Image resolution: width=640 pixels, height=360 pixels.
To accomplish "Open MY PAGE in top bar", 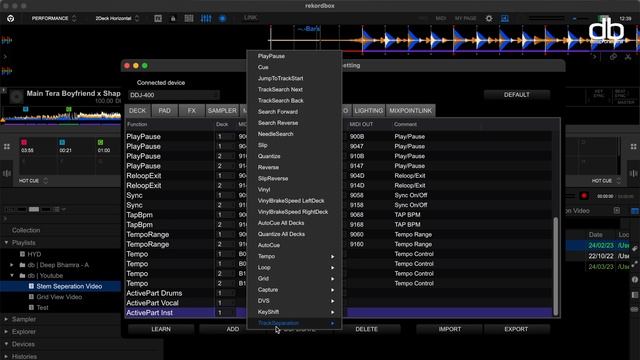I will click(x=465, y=18).
